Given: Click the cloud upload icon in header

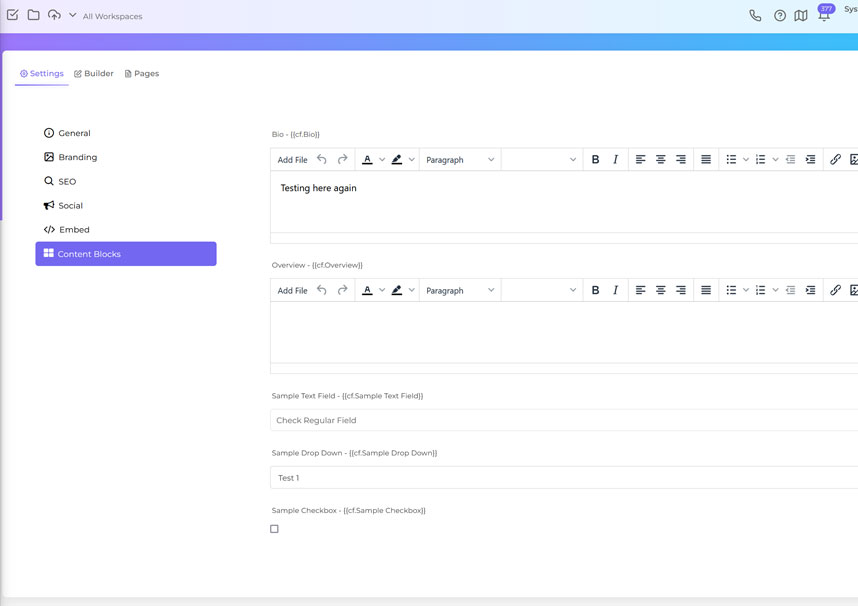Looking at the screenshot, I should [x=54, y=15].
